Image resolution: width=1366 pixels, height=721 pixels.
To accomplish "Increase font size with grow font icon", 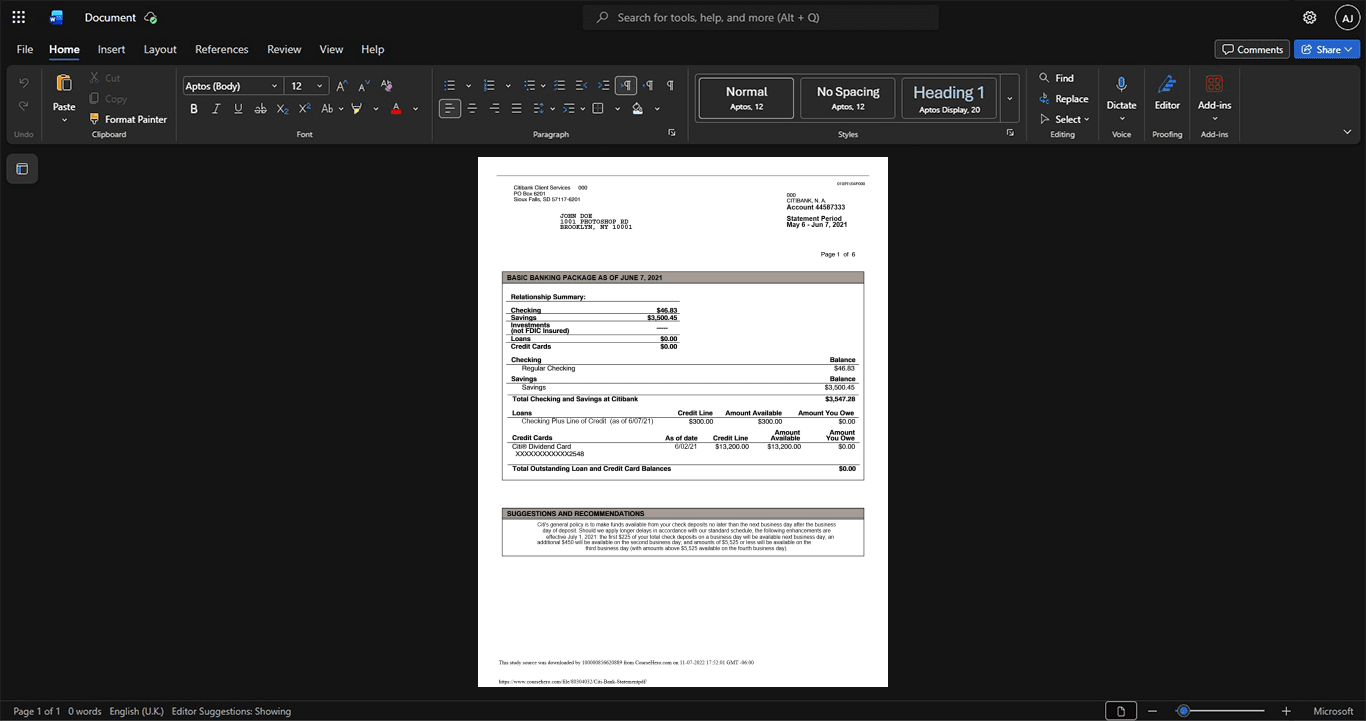I will (342, 86).
